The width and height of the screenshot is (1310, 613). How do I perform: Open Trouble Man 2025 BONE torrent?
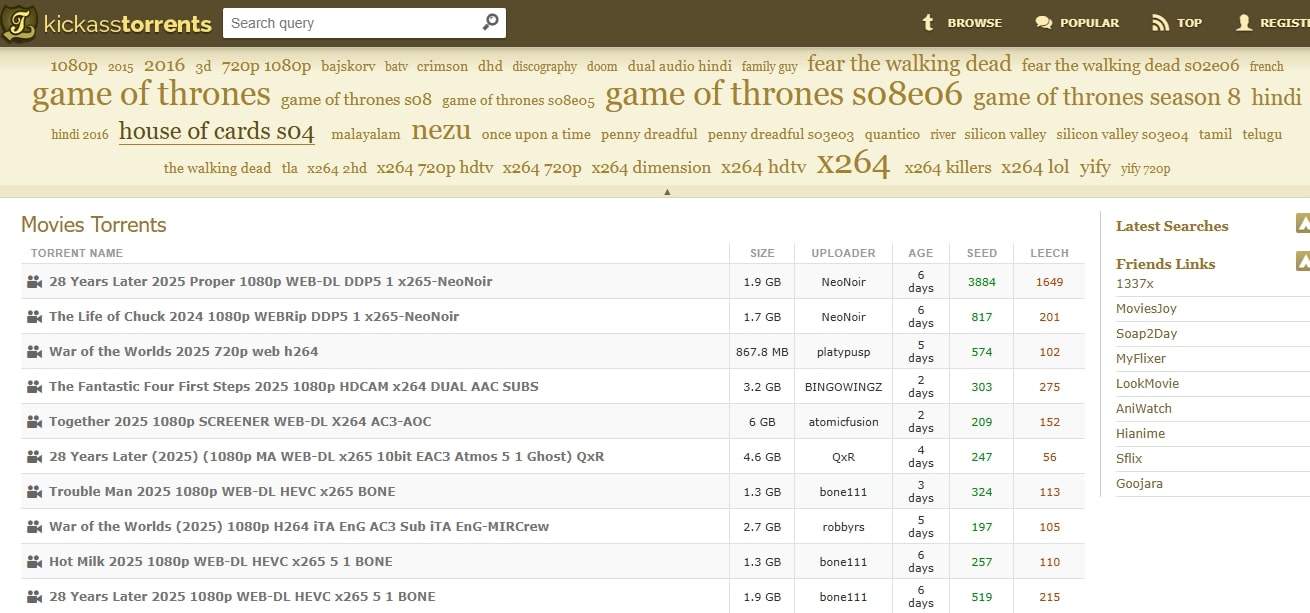(222, 492)
